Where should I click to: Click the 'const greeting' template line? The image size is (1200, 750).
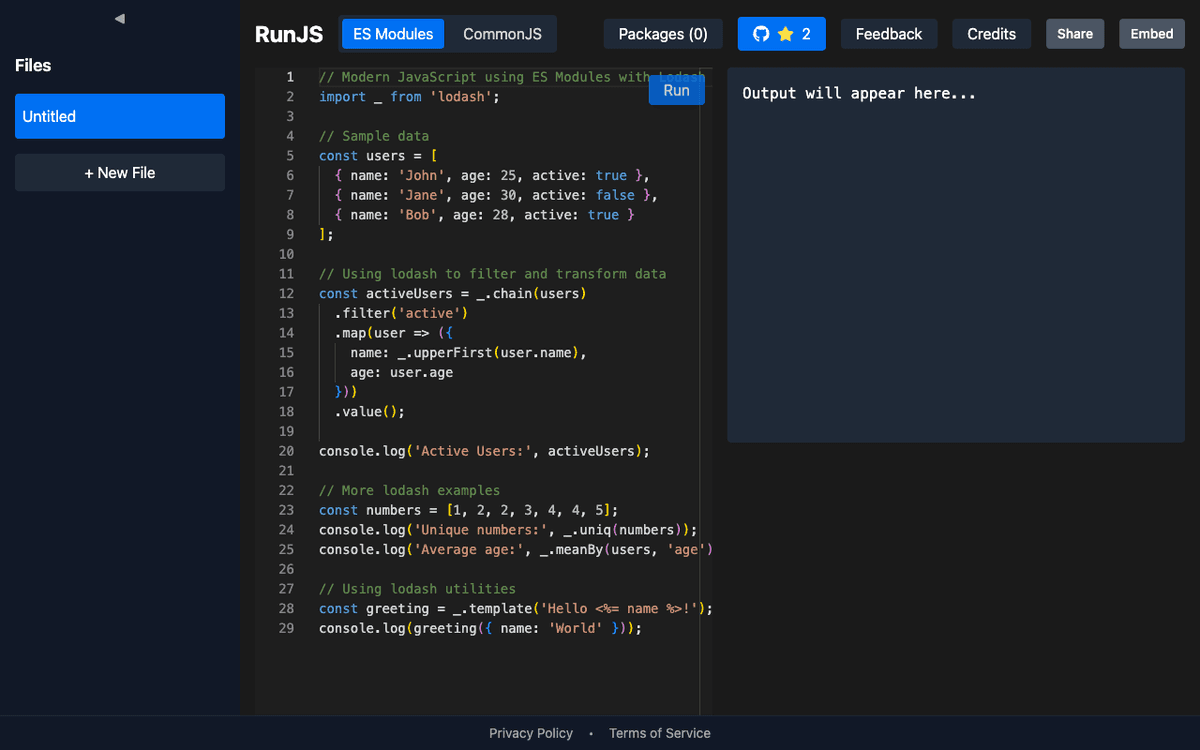pos(516,608)
